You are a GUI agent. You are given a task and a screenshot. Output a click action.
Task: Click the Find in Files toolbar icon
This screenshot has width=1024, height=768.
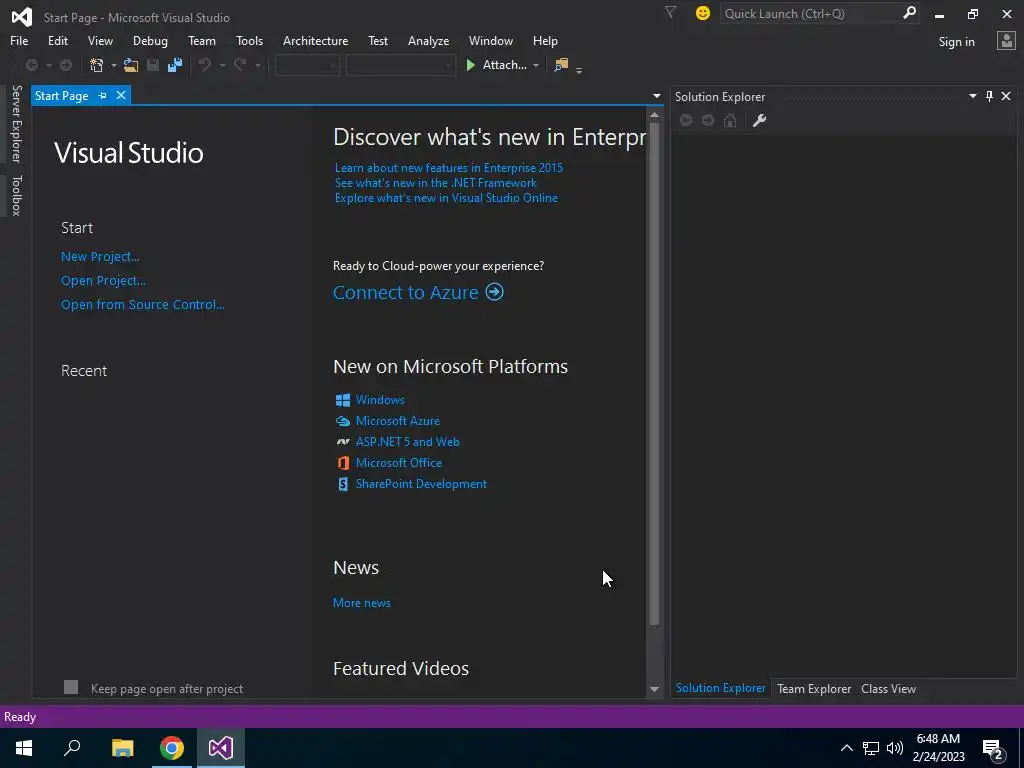[x=561, y=65]
